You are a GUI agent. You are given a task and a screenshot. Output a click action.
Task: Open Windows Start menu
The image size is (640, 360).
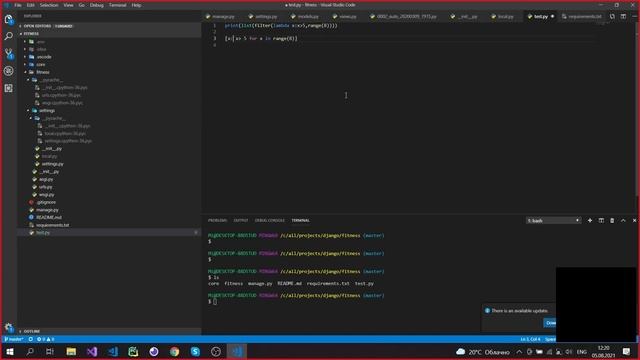pos(10,351)
